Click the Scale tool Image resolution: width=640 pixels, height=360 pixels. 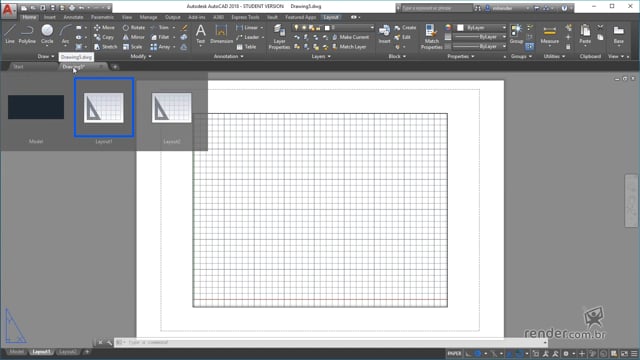(133, 47)
